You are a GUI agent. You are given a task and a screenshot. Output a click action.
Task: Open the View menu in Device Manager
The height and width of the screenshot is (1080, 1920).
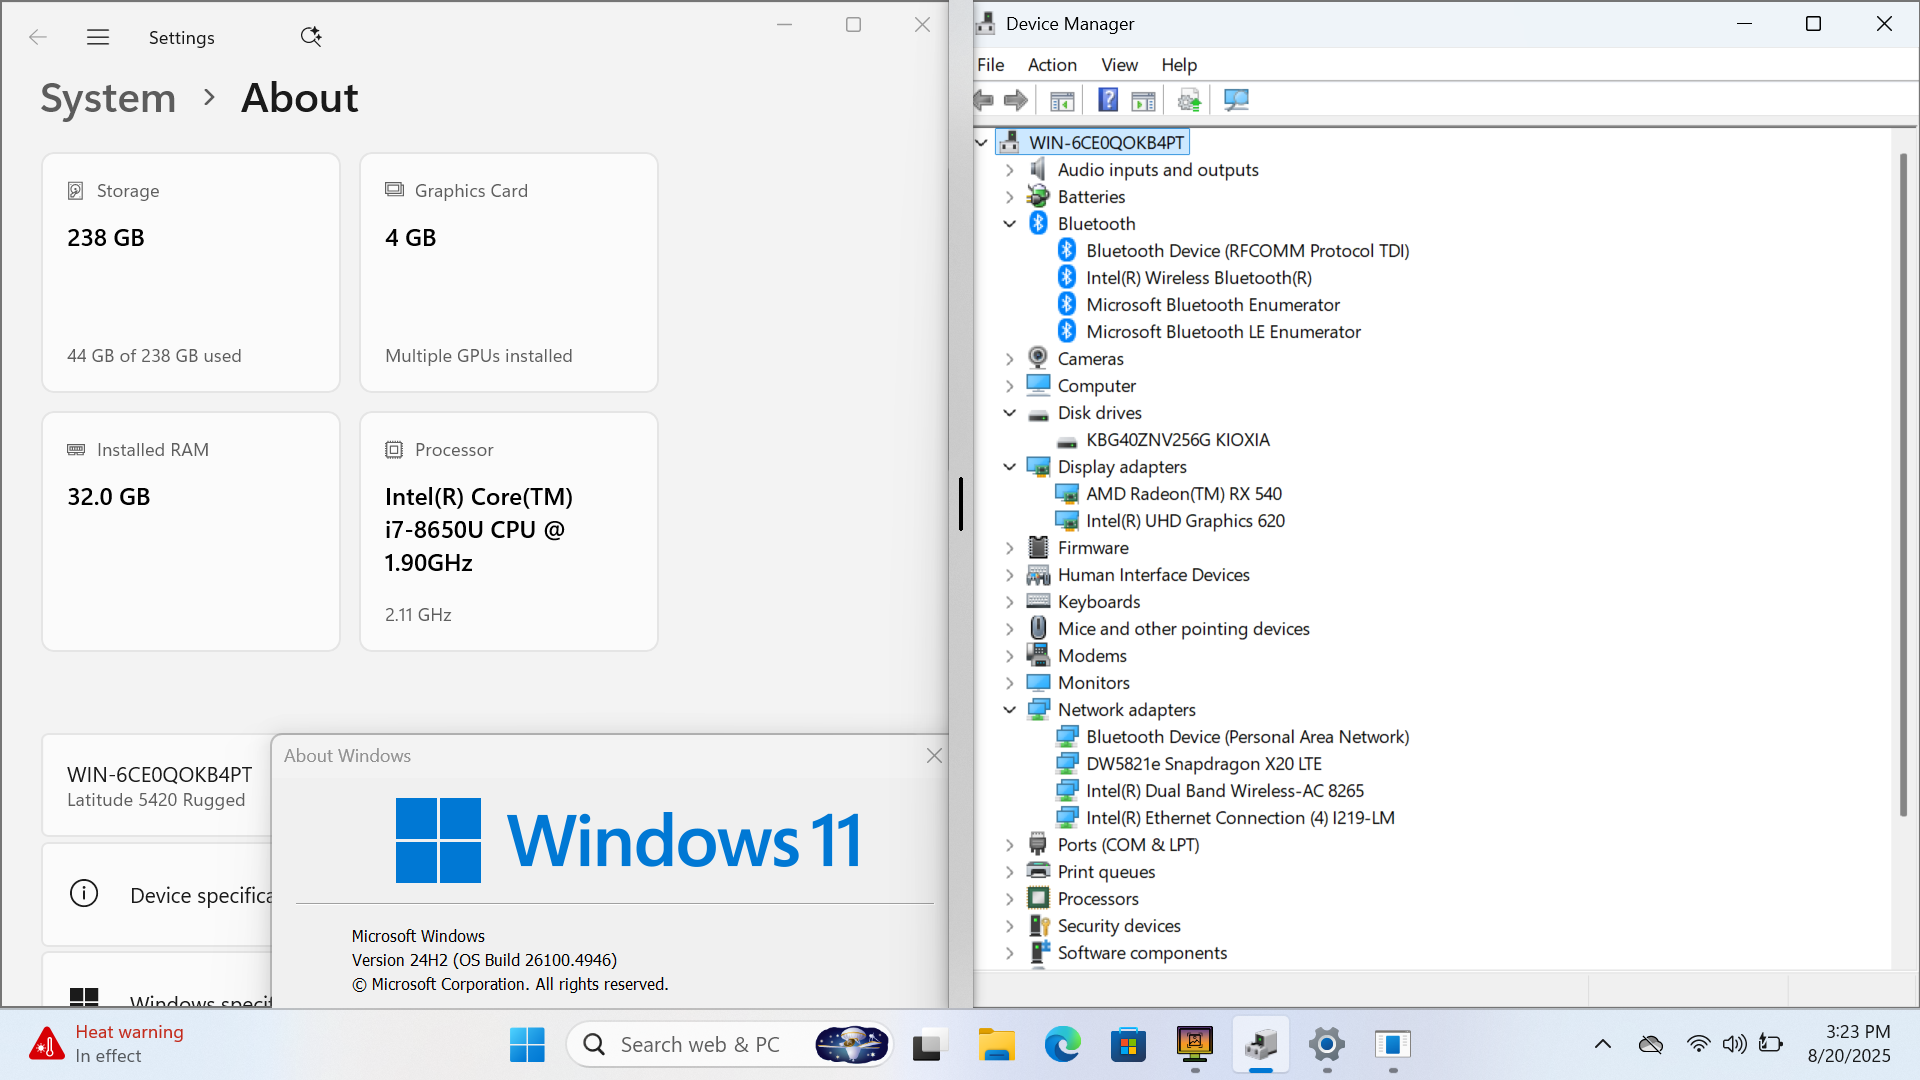pyautogui.click(x=1119, y=65)
